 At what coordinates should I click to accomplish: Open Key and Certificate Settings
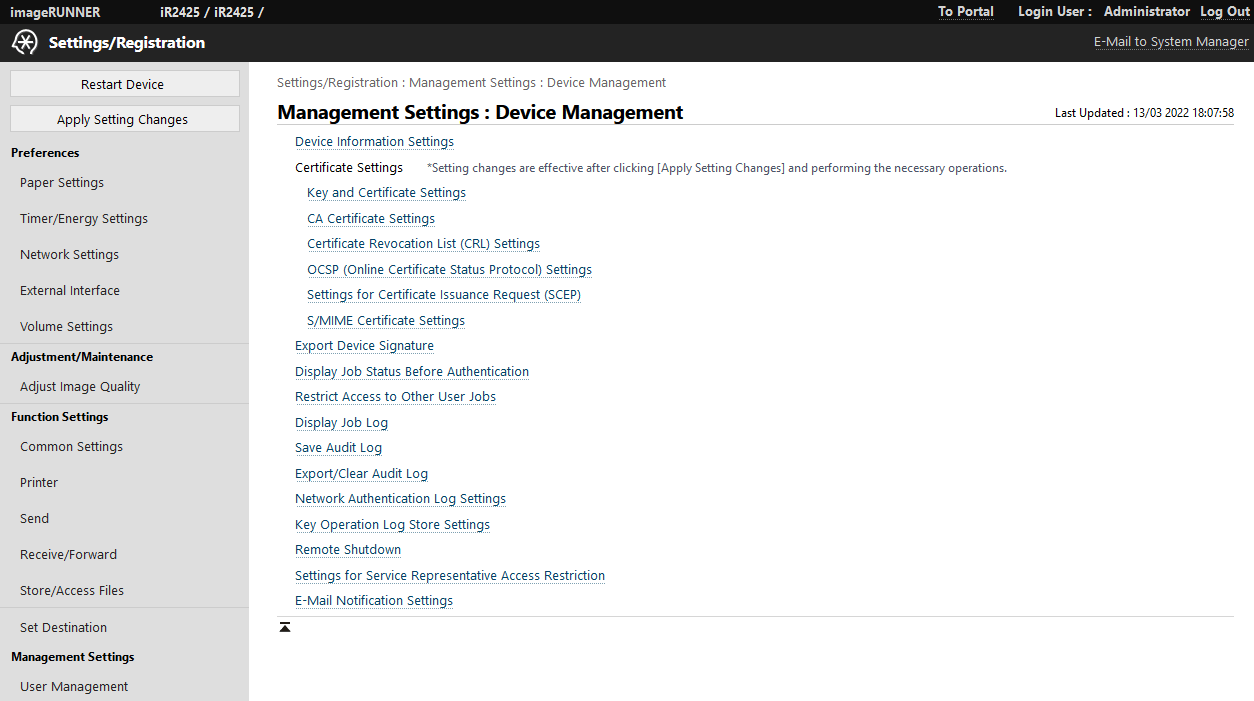tap(386, 193)
